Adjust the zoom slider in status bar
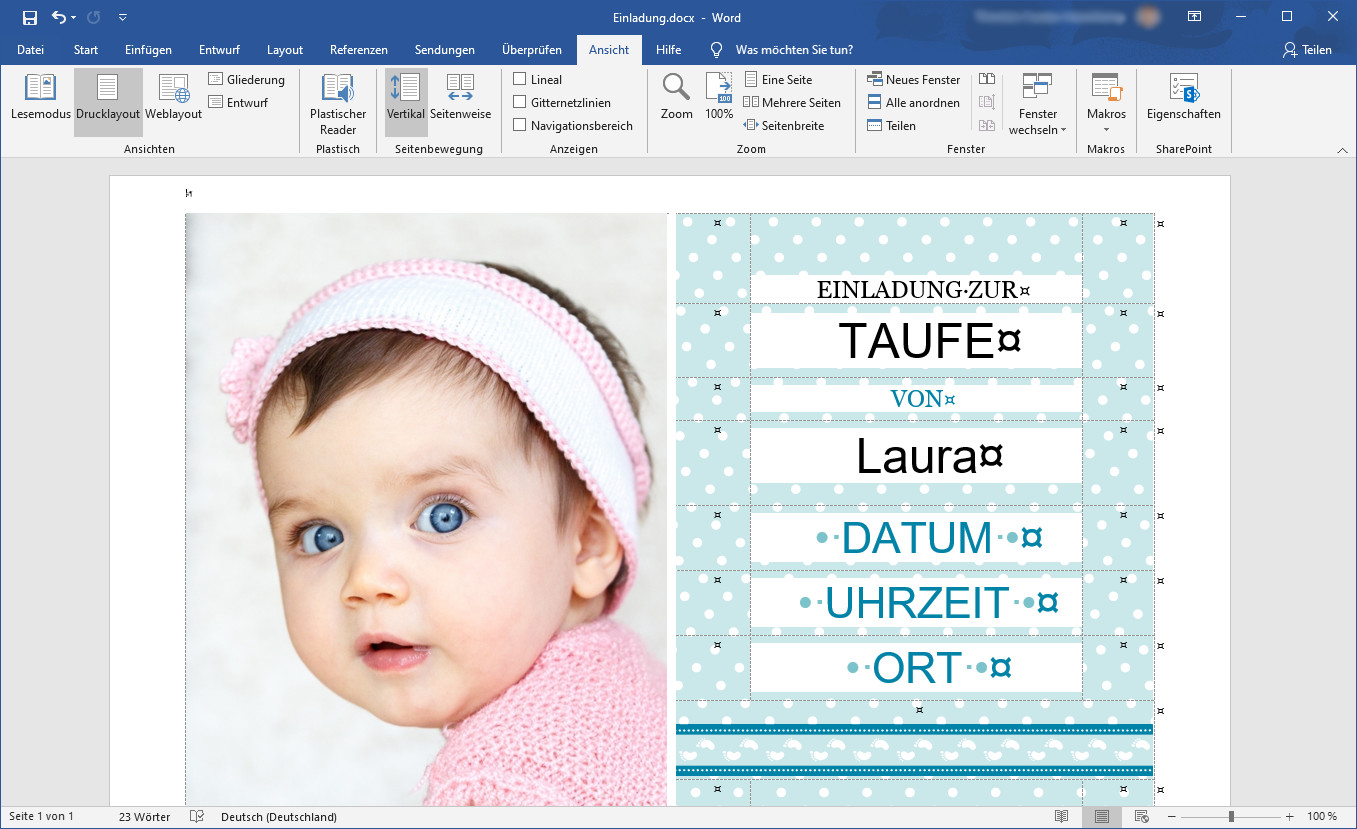 [1231, 817]
